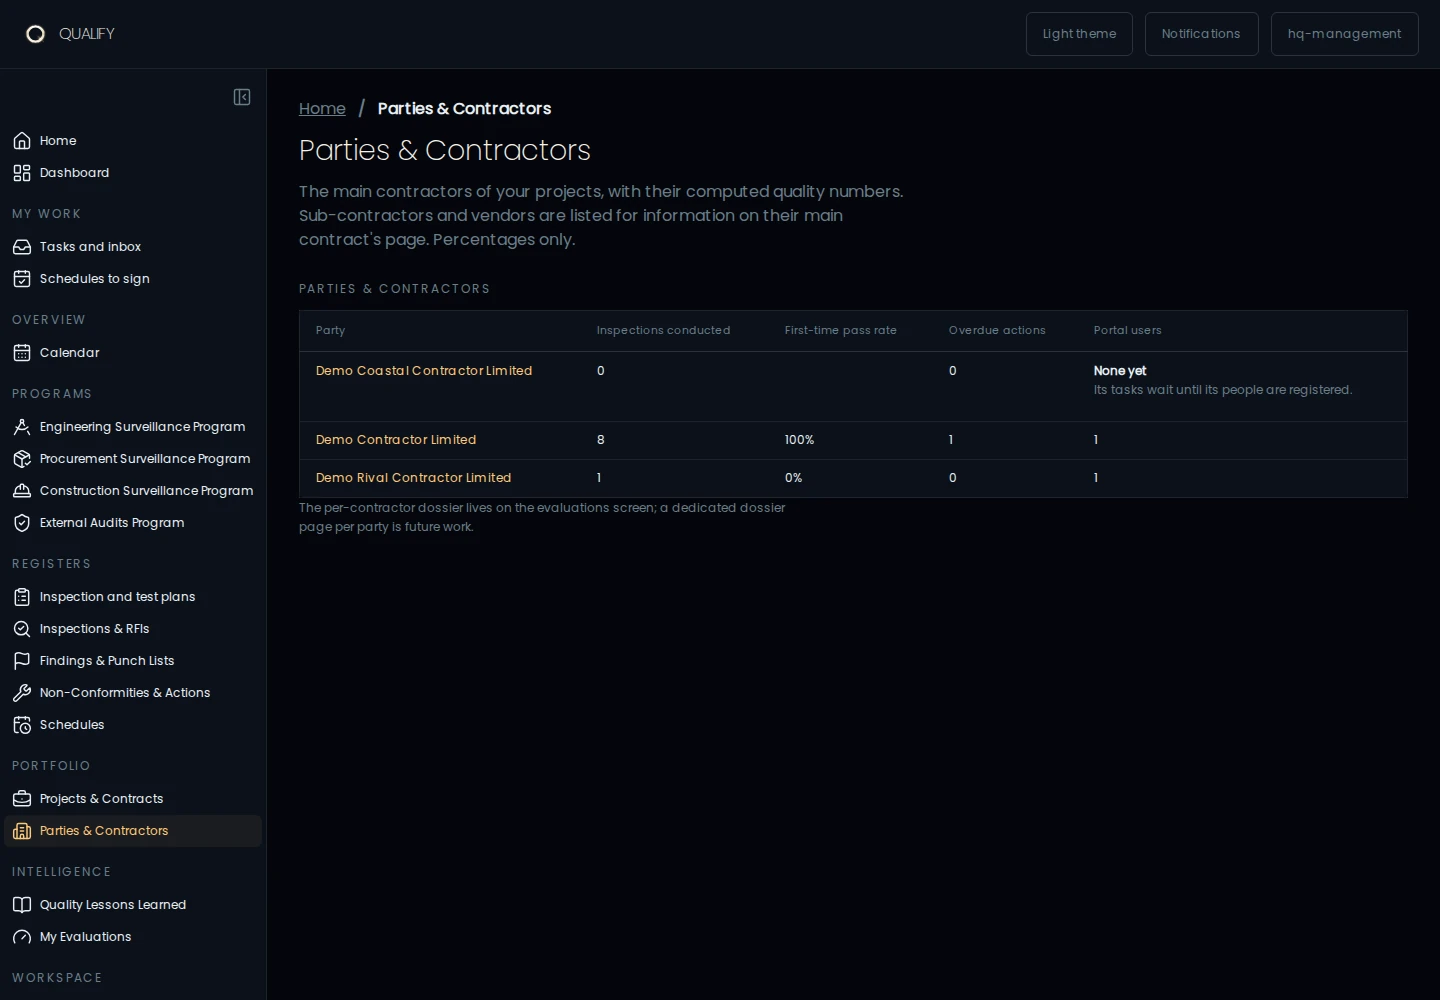Click the Schedules clock-calendar icon in Registers
The image size is (1440, 1000).
[x=22, y=725]
